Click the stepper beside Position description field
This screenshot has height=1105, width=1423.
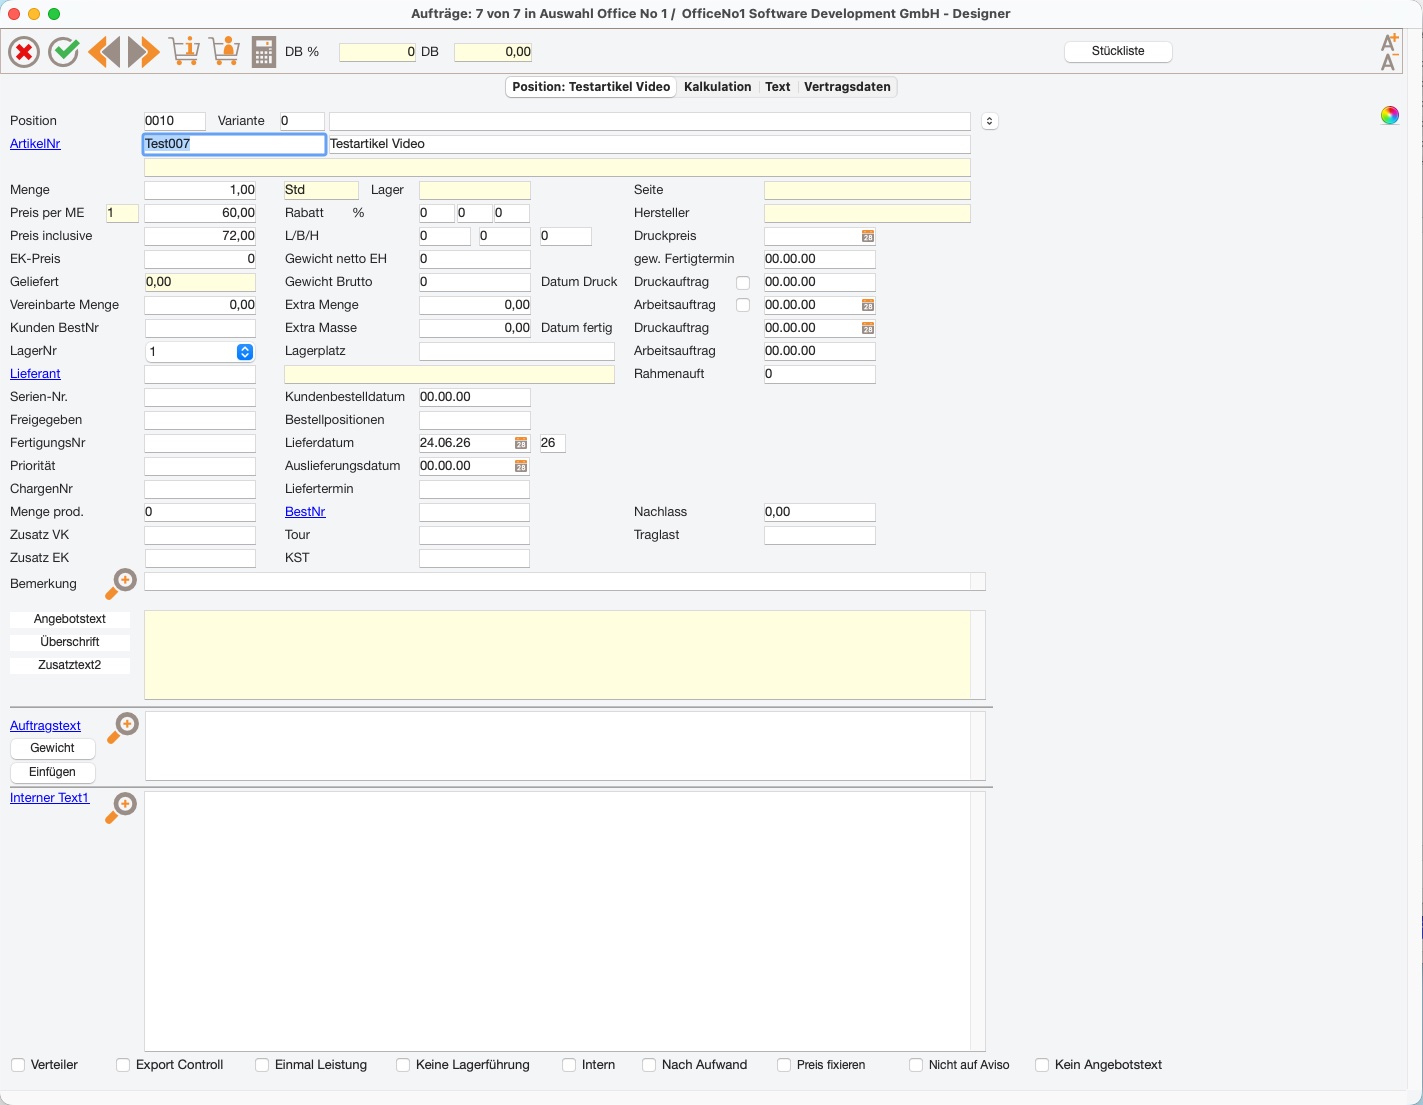coord(989,121)
